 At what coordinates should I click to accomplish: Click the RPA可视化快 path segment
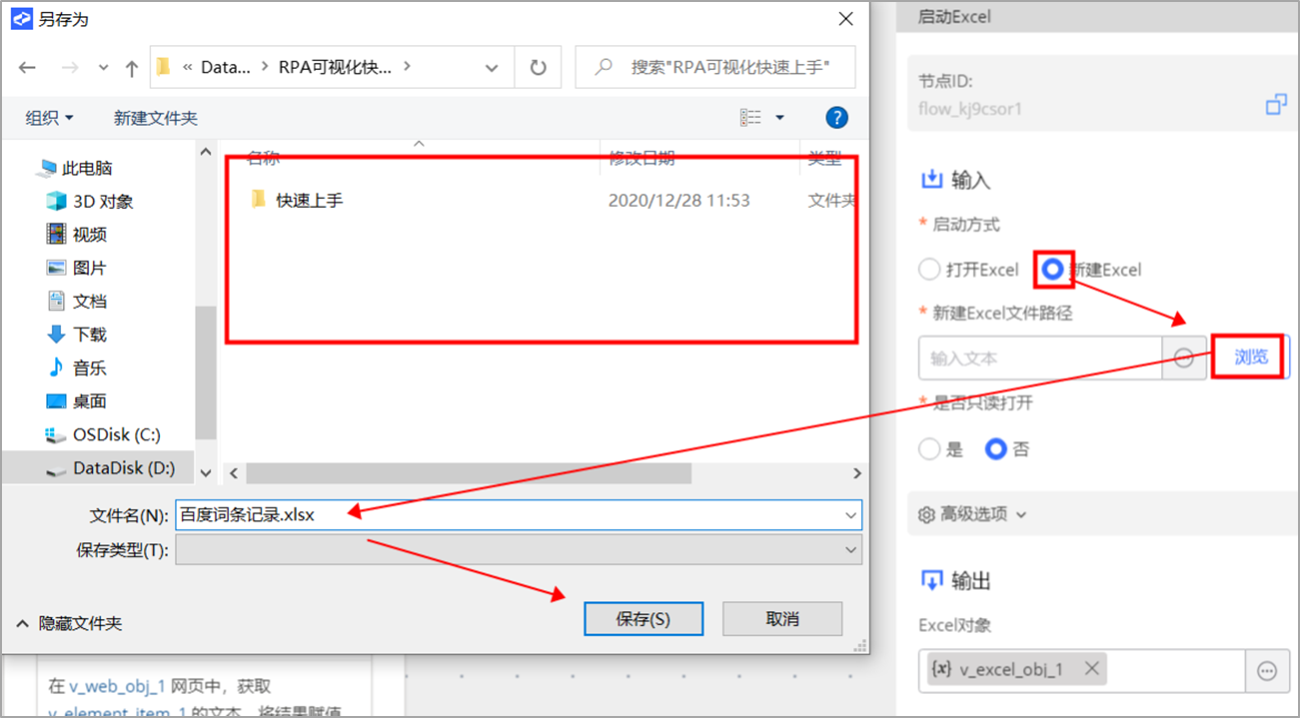coord(336,68)
